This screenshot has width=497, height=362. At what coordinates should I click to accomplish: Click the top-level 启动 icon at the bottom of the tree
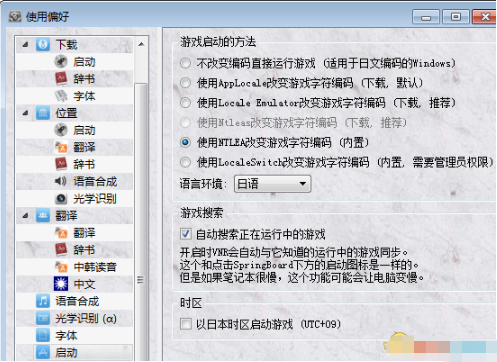pyautogui.click(x=43, y=353)
